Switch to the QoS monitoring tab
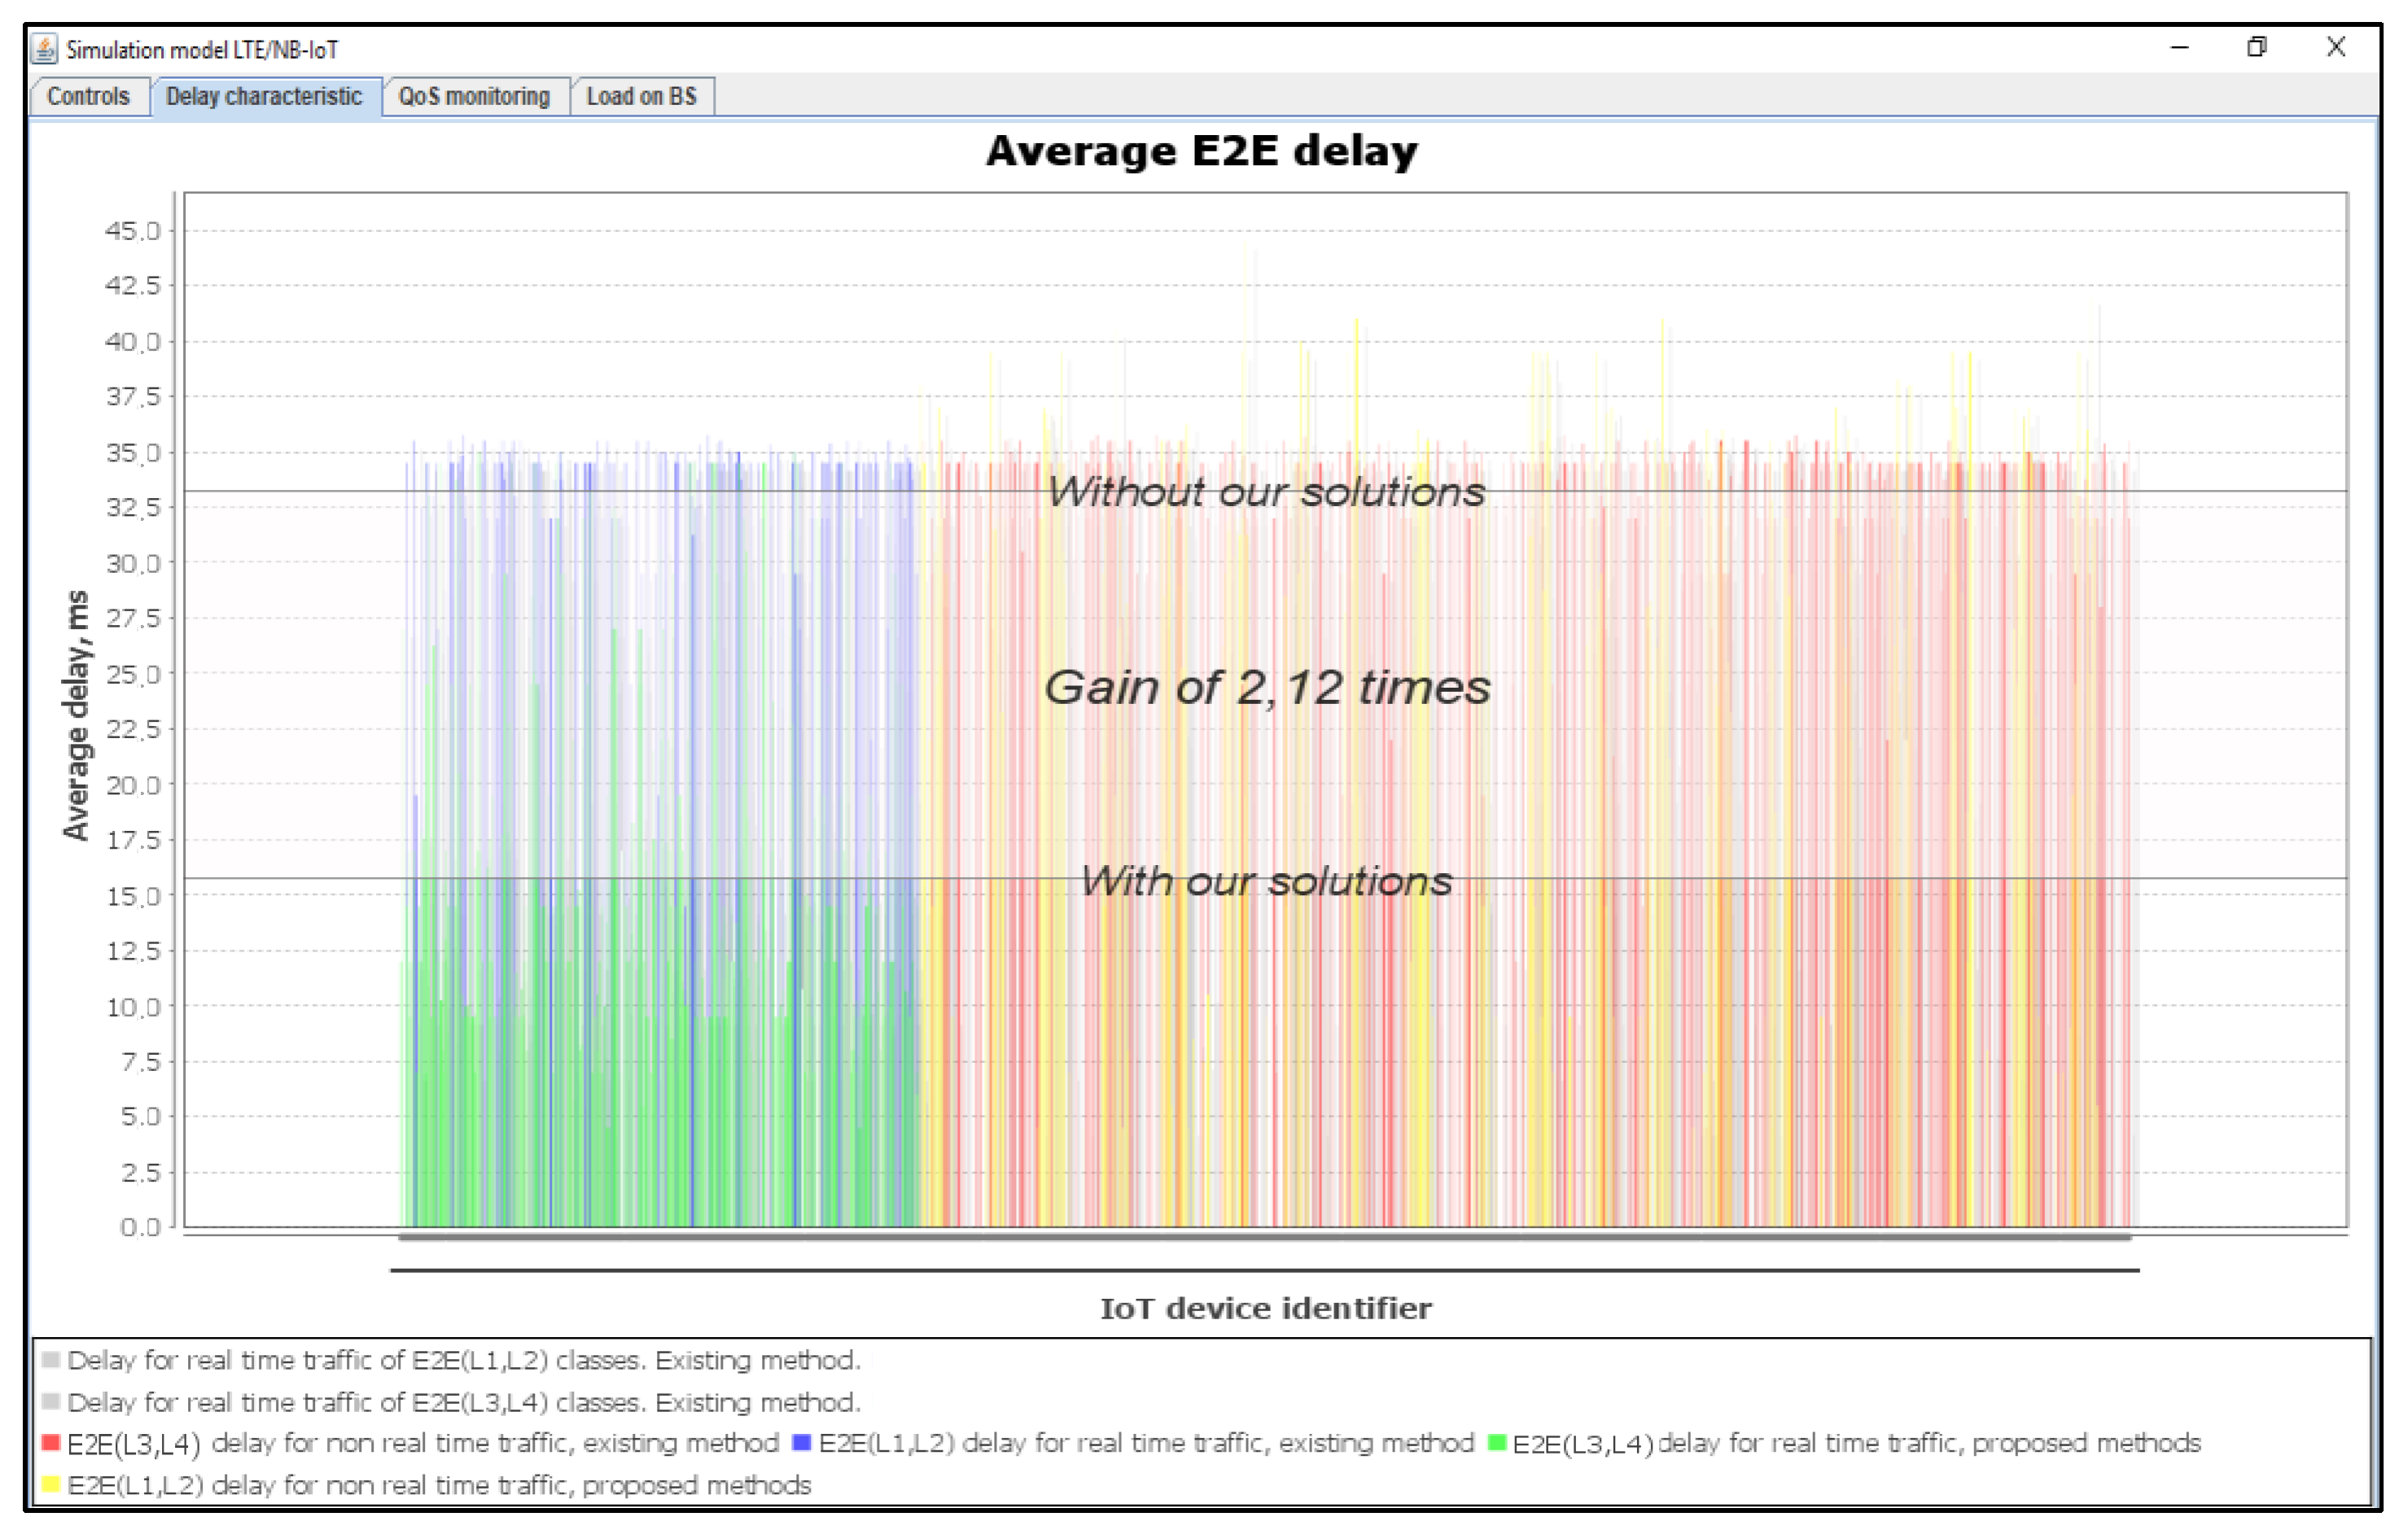Image resolution: width=2408 pixels, height=1530 pixels. click(x=475, y=97)
